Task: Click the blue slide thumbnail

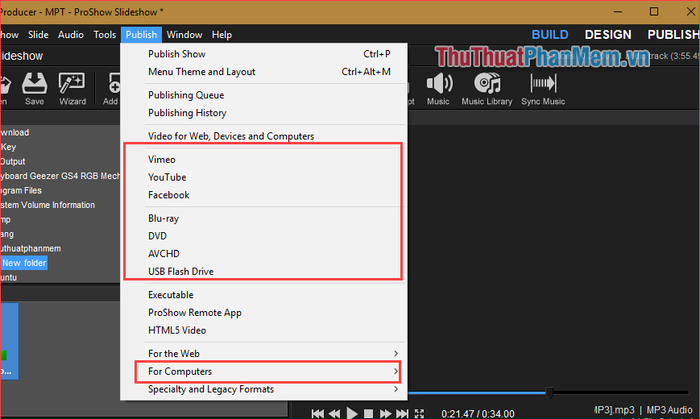Action: pos(9,341)
